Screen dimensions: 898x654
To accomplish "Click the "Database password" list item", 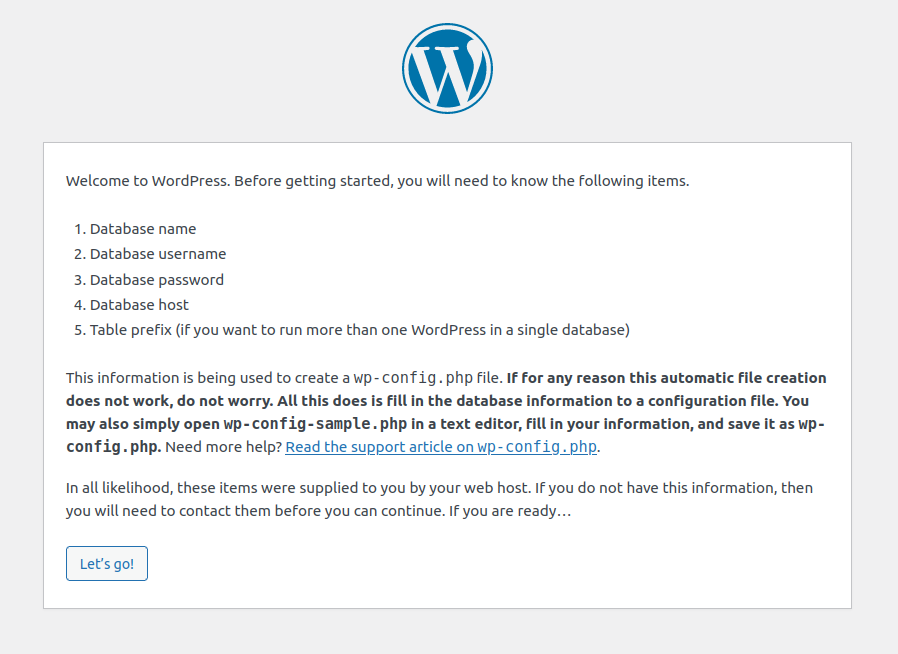I will point(157,280).
